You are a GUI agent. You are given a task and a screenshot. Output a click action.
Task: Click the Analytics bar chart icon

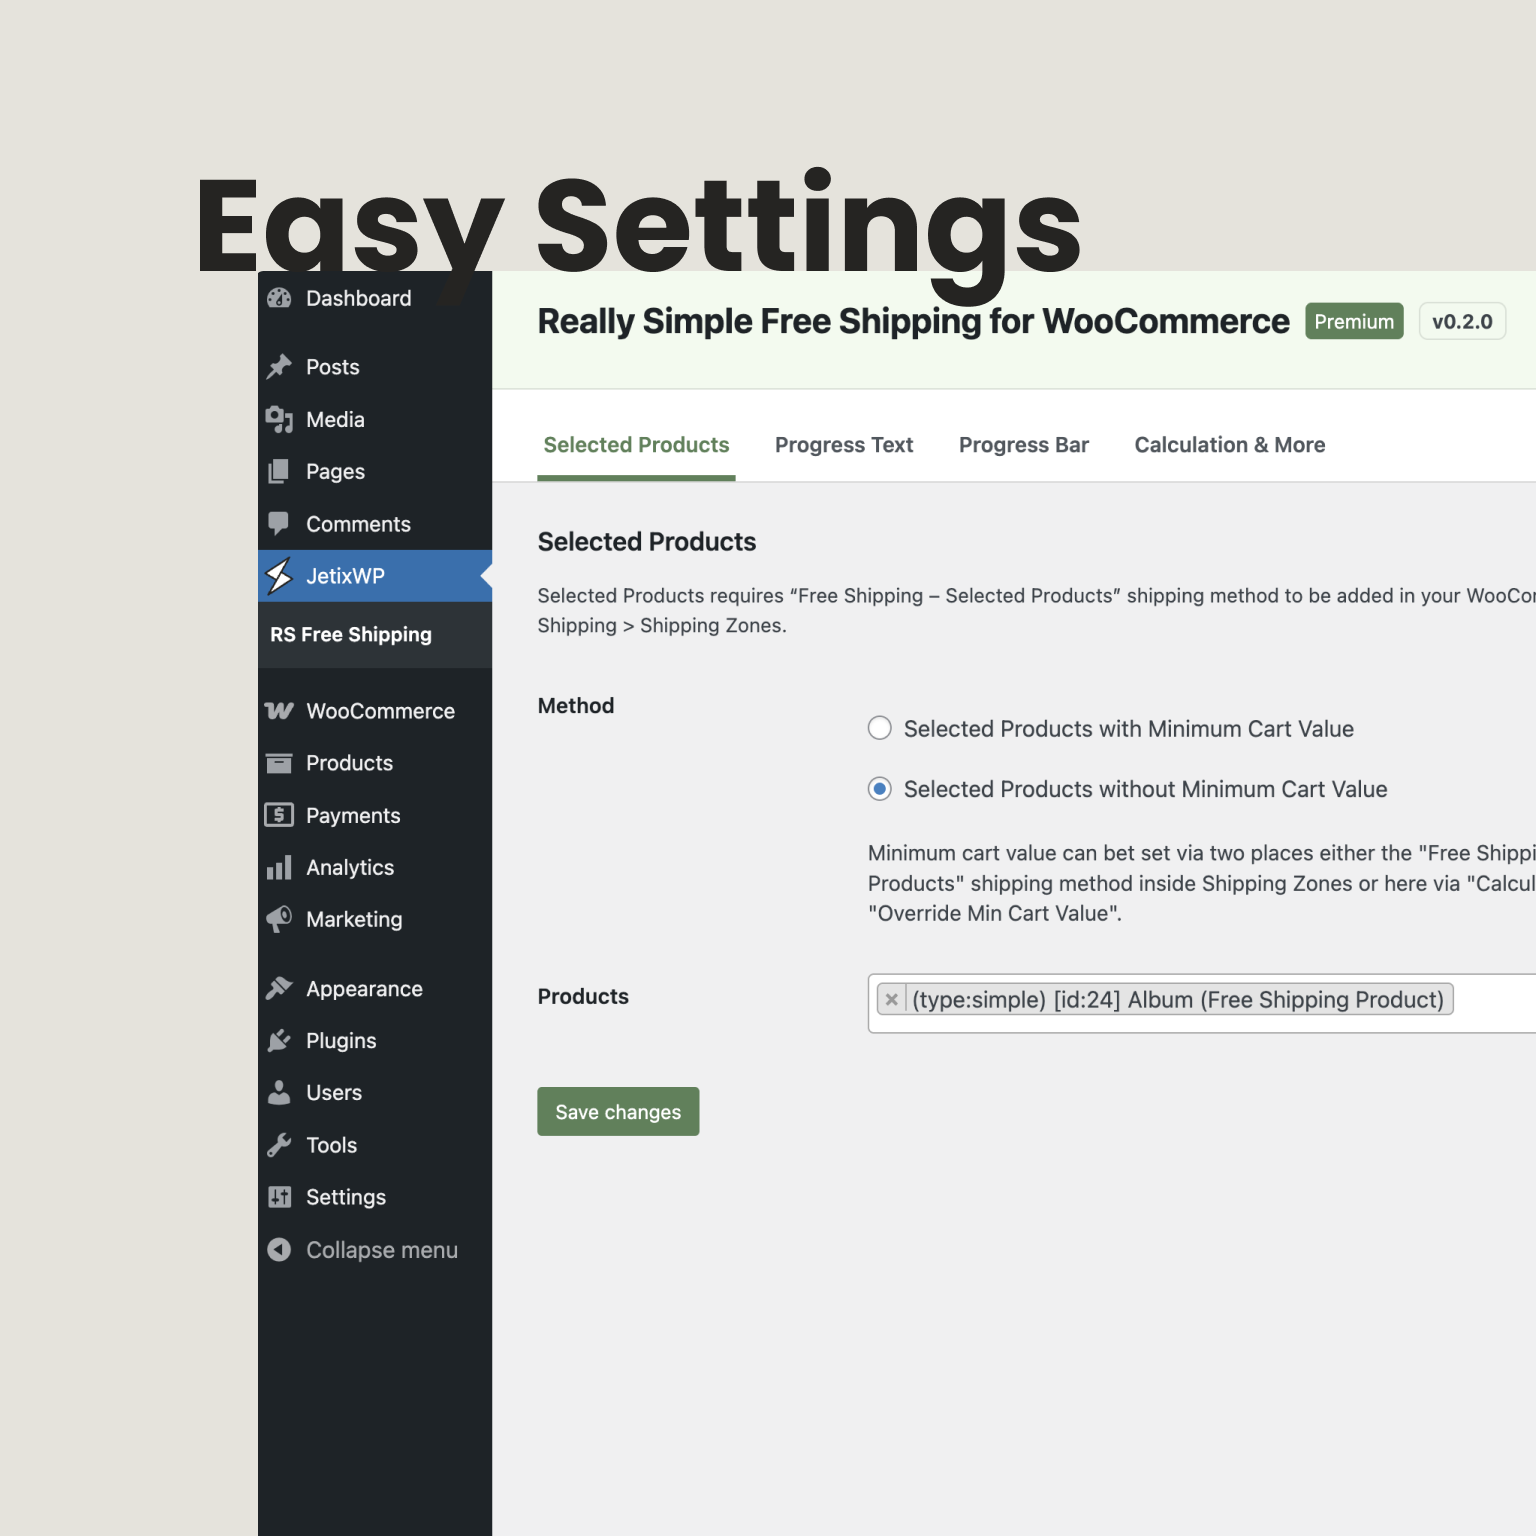click(x=279, y=867)
